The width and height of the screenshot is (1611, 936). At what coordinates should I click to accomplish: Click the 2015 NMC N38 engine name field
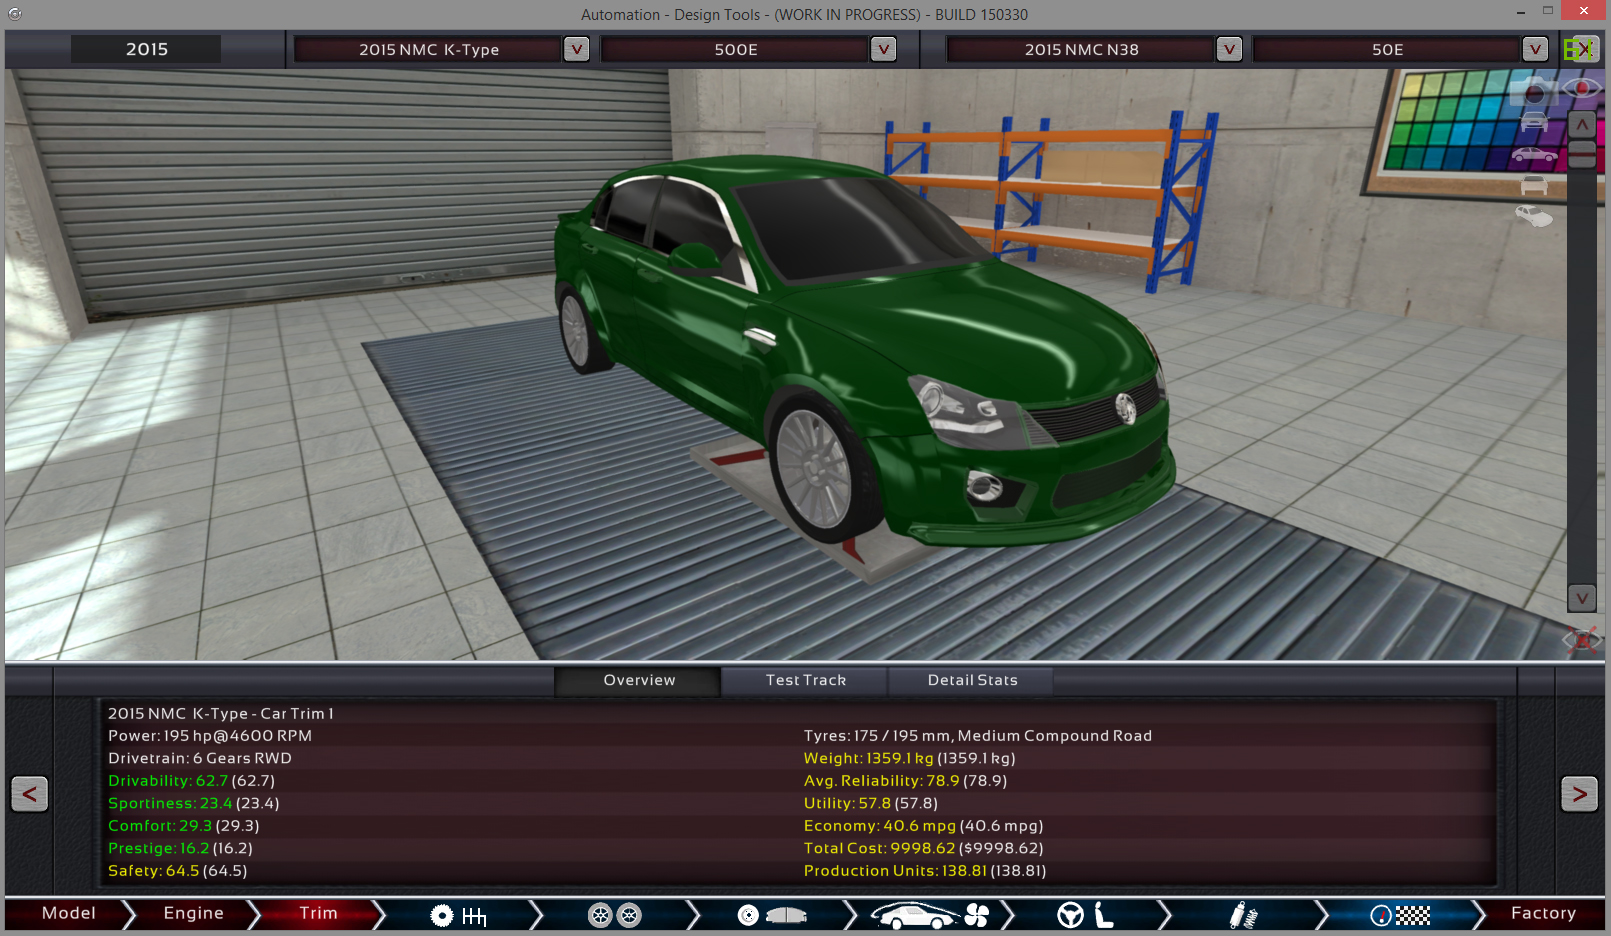tap(1081, 49)
